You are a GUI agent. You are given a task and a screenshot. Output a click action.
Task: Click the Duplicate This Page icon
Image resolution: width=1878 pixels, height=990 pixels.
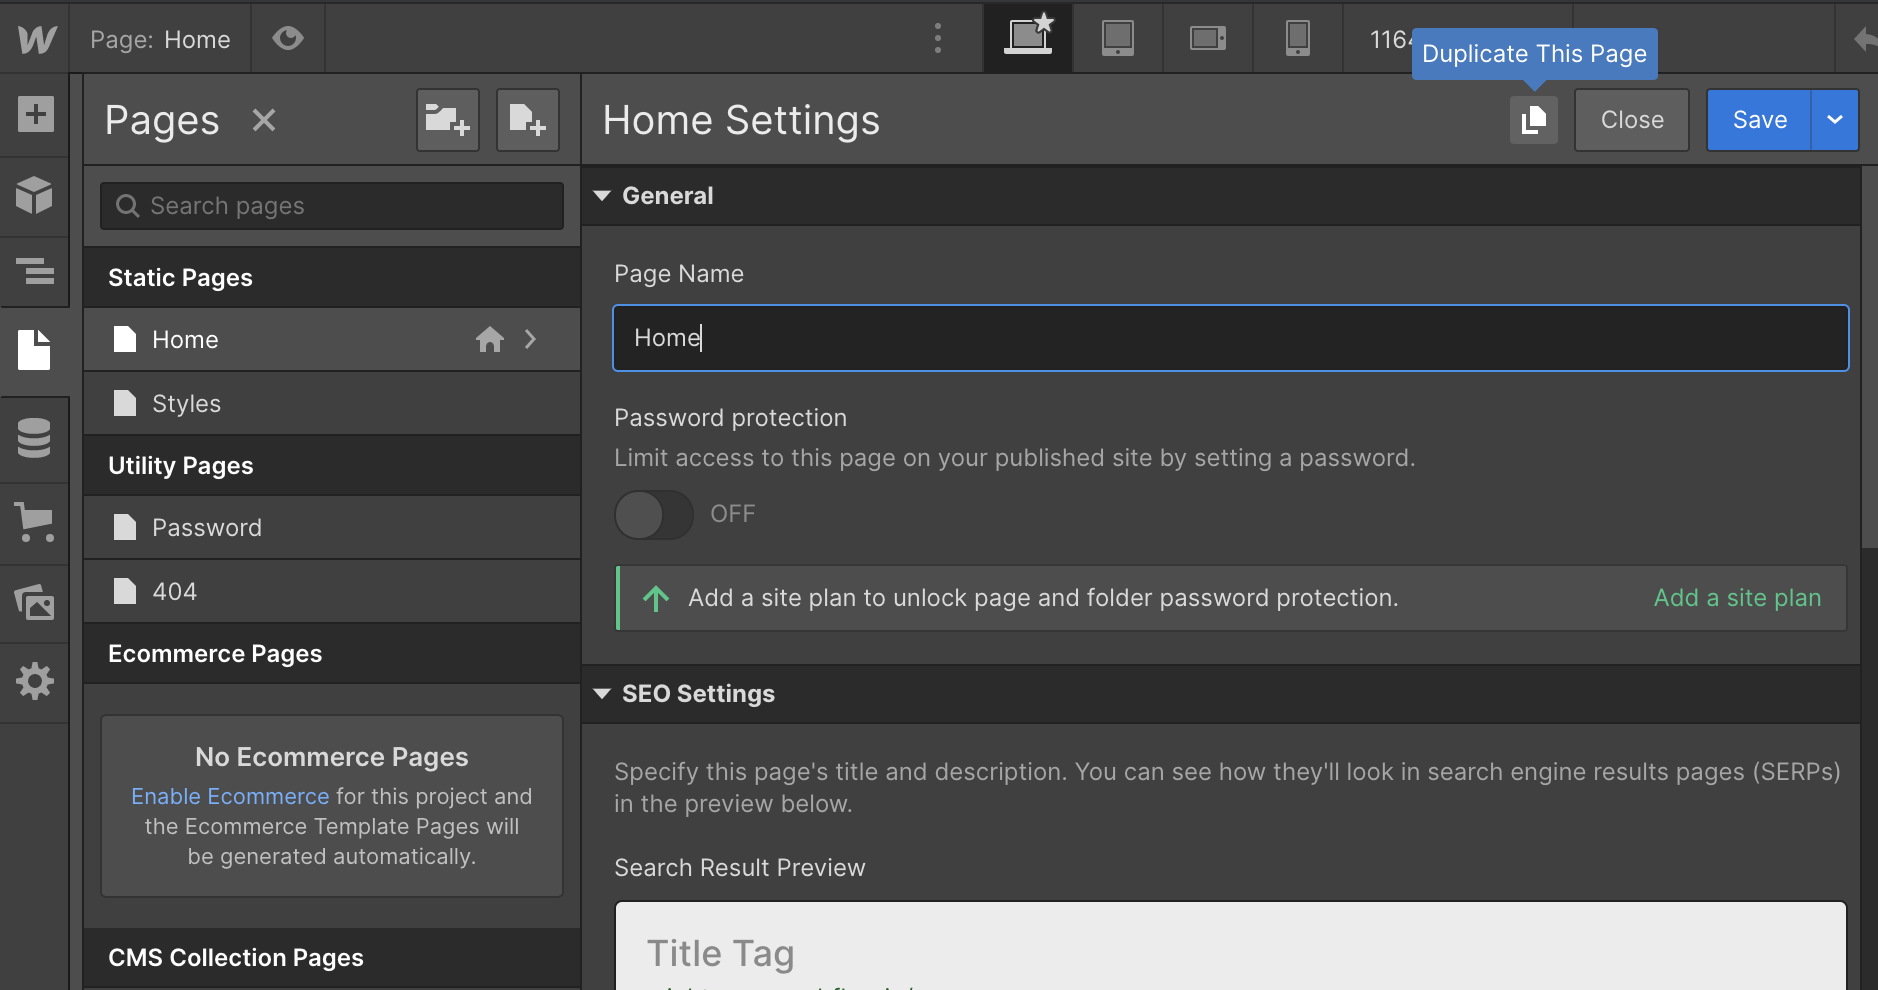click(x=1534, y=120)
